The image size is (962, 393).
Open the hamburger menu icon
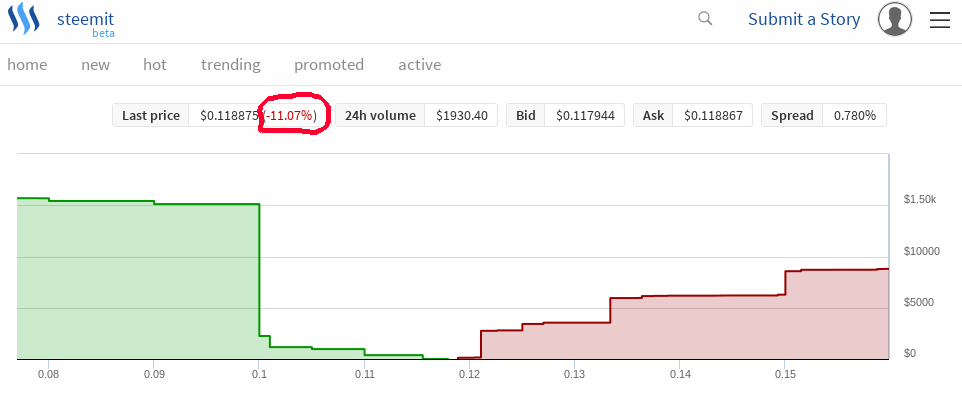pyautogui.click(x=939, y=20)
